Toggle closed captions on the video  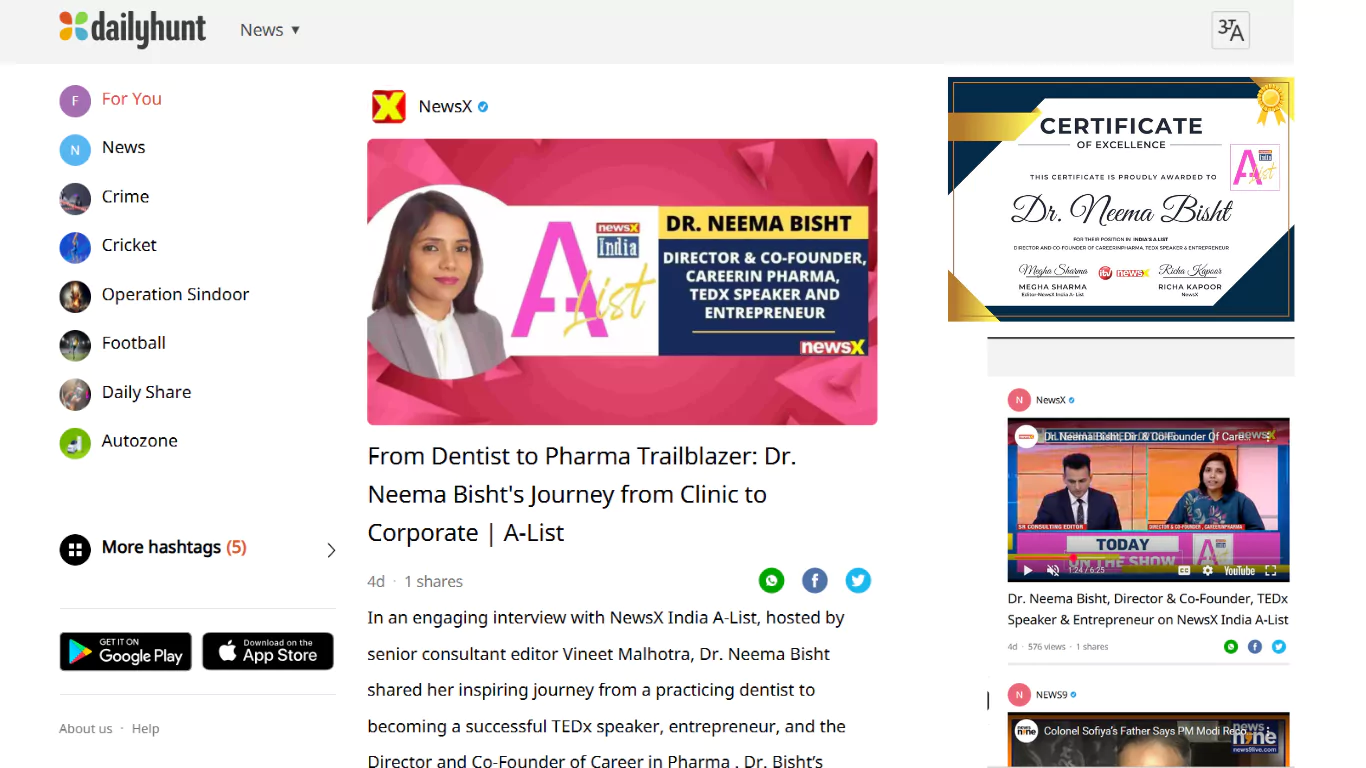[x=1184, y=570]
